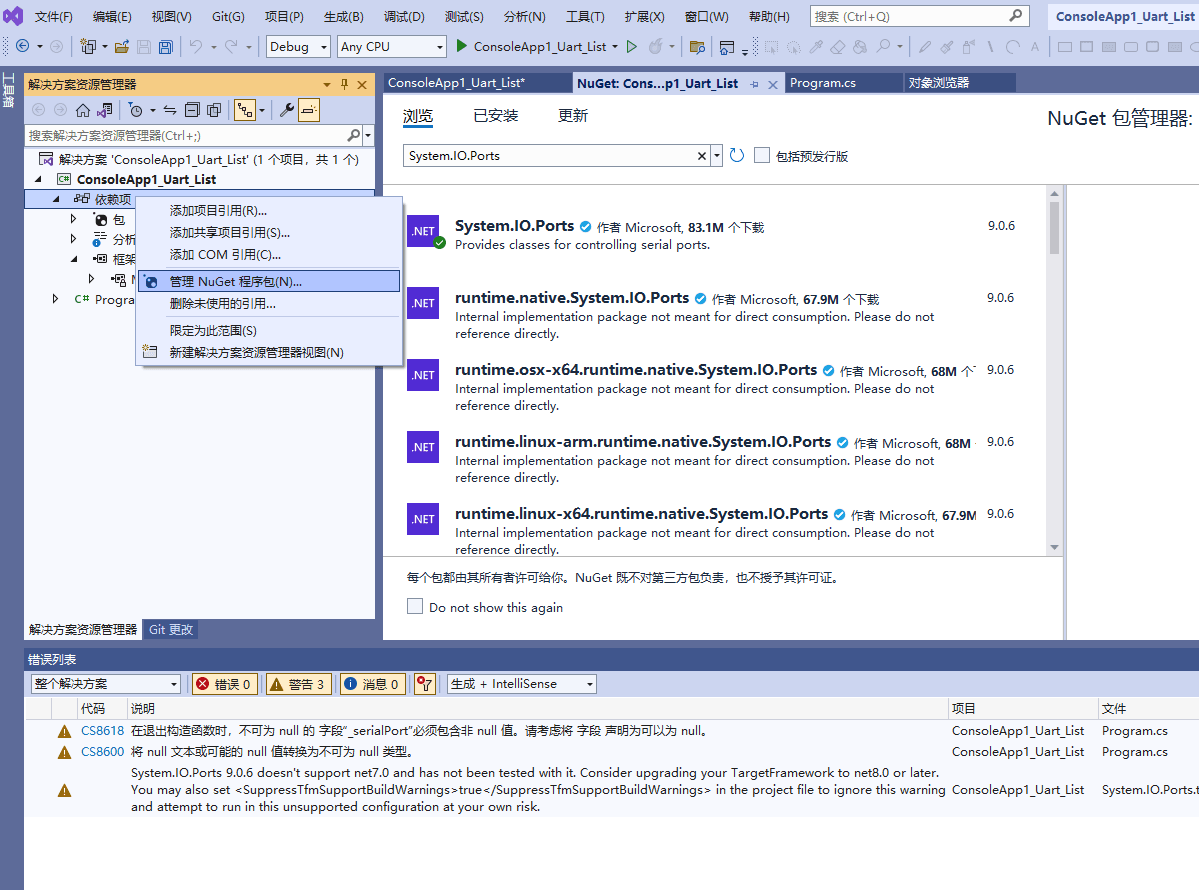The width and height of the screenshot is (1199, 890).
Task: Refresh the NuGet package search results
Action: pyautogui.click(x=736, y=155)
